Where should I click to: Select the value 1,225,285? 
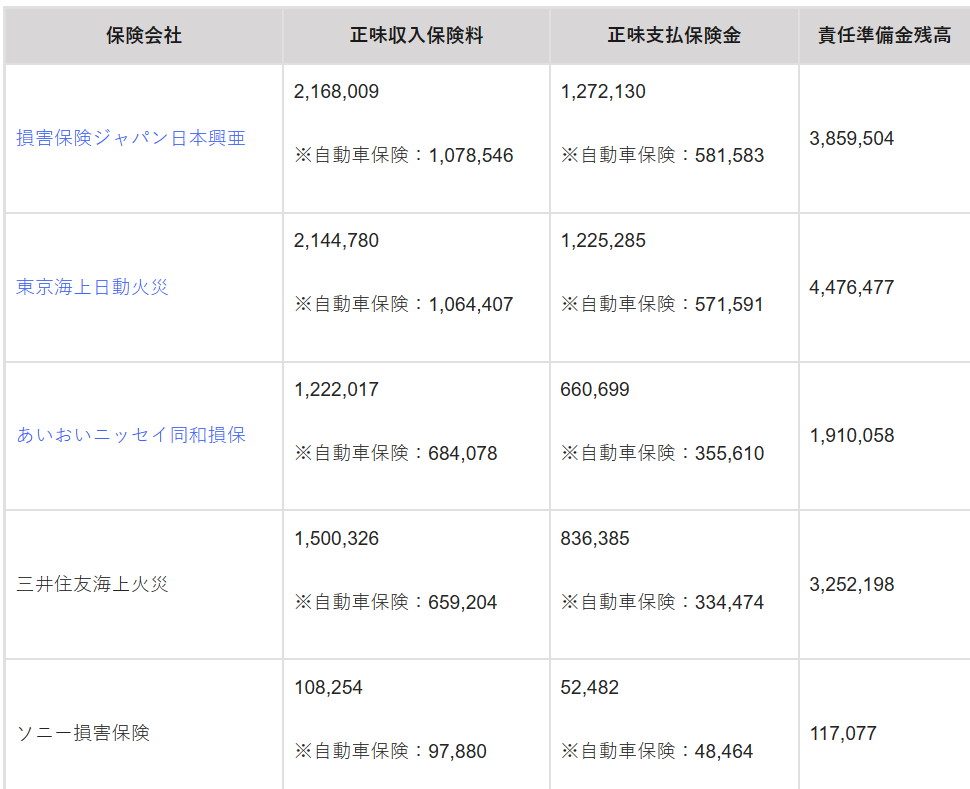click(603, 241)
